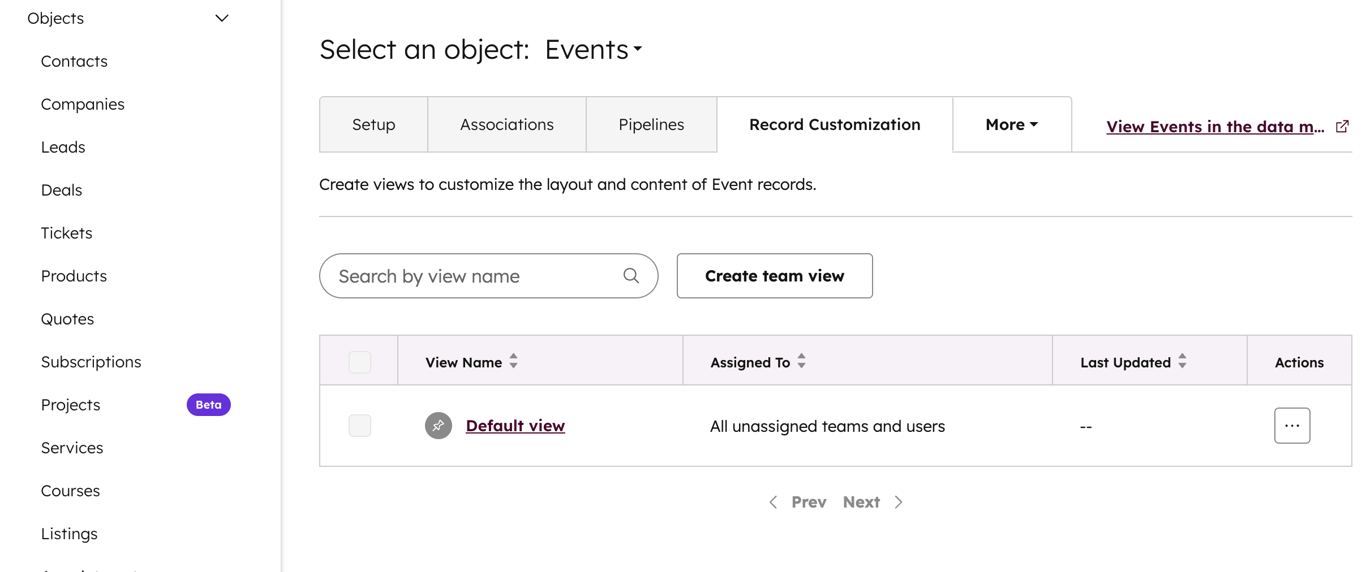The image size is (1366, 572).
Task: Switch to the Pipelines tab
Action: 651,125
